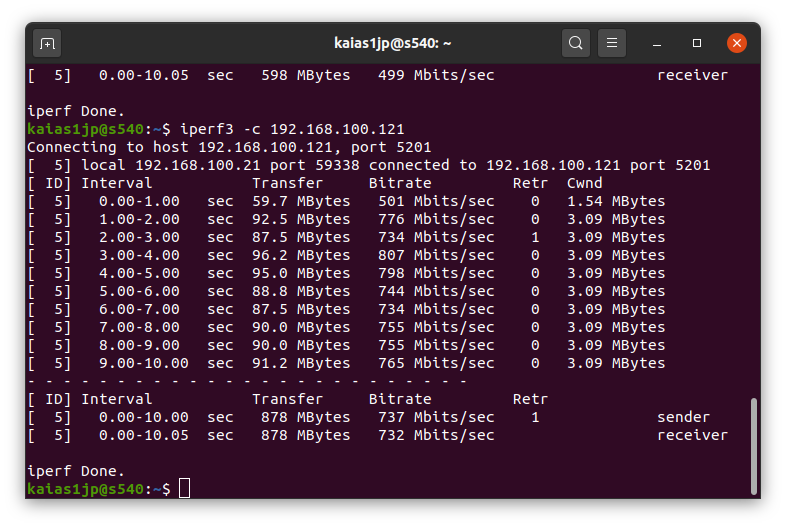Image resolution: width=786 pixels, height=527 pixels.
Task: Click 'Connecting to host' line
Action: (x=229, y=147)
